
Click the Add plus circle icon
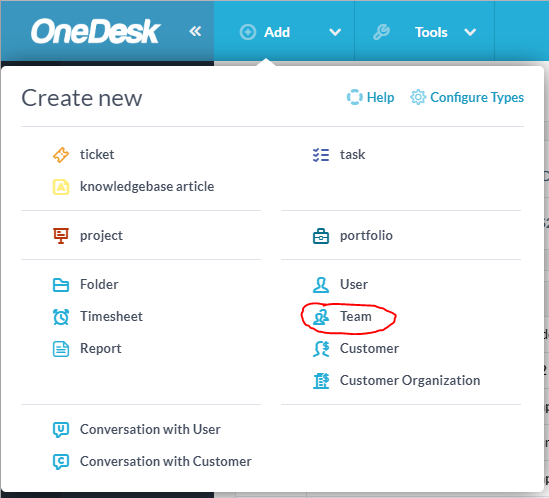[248, 32]
